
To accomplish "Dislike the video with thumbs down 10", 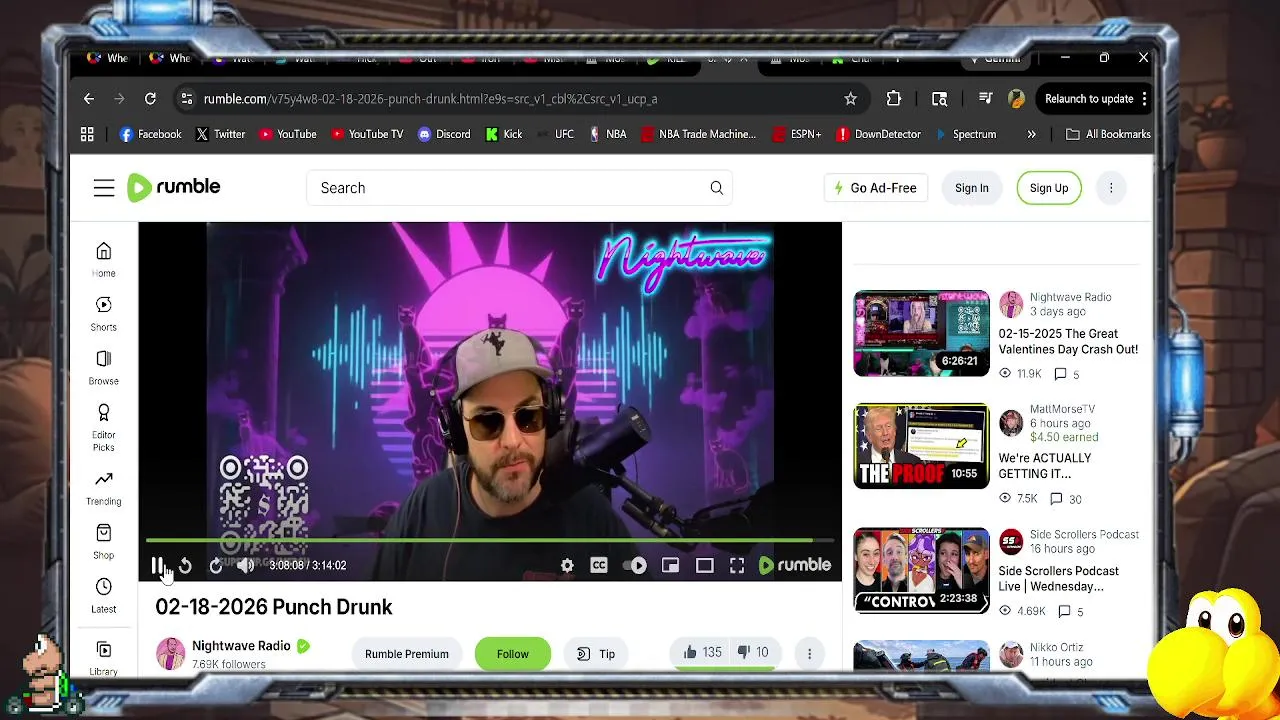I will [x=753, y=653].
